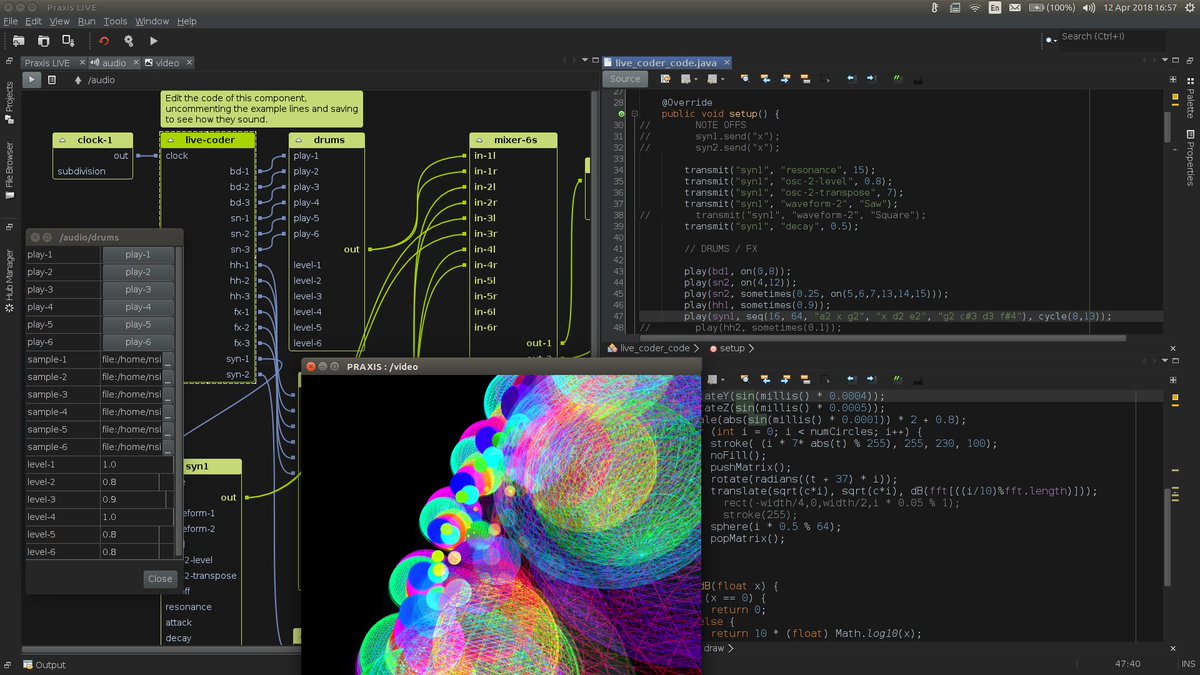Click the green comment toggle icon in editor
Image resolution: width=1200 pixels, height=675 pixels.
tap(897, 78)
